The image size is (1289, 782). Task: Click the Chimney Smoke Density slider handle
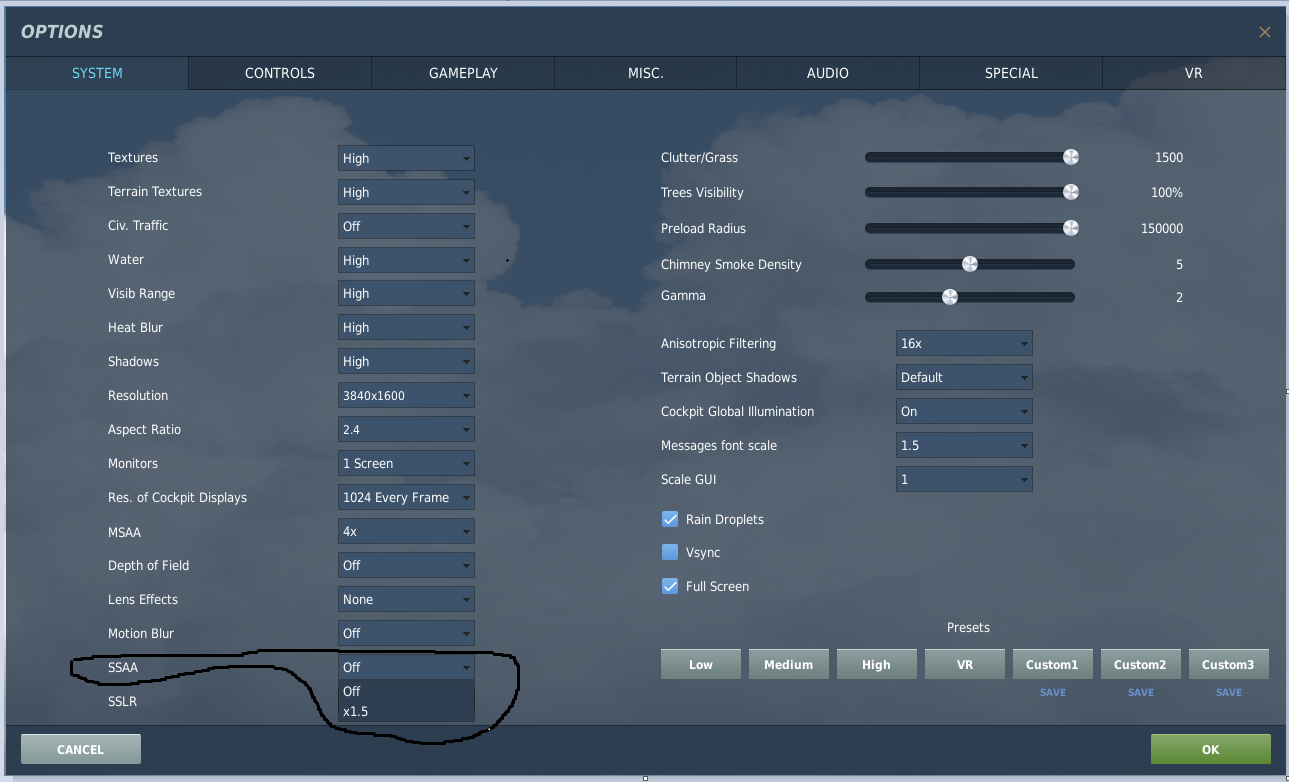(x=969, y=264)
